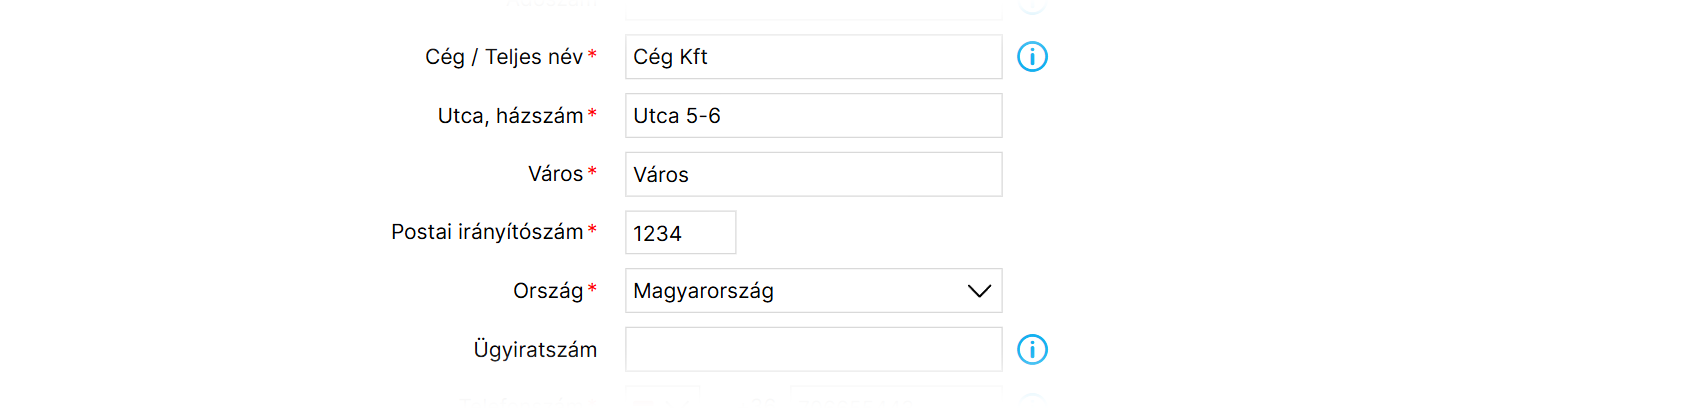The height and width of the screenshot is (415, 1693).
Task: Select the Utca 5-6 address field
Action: pos(814,116)
